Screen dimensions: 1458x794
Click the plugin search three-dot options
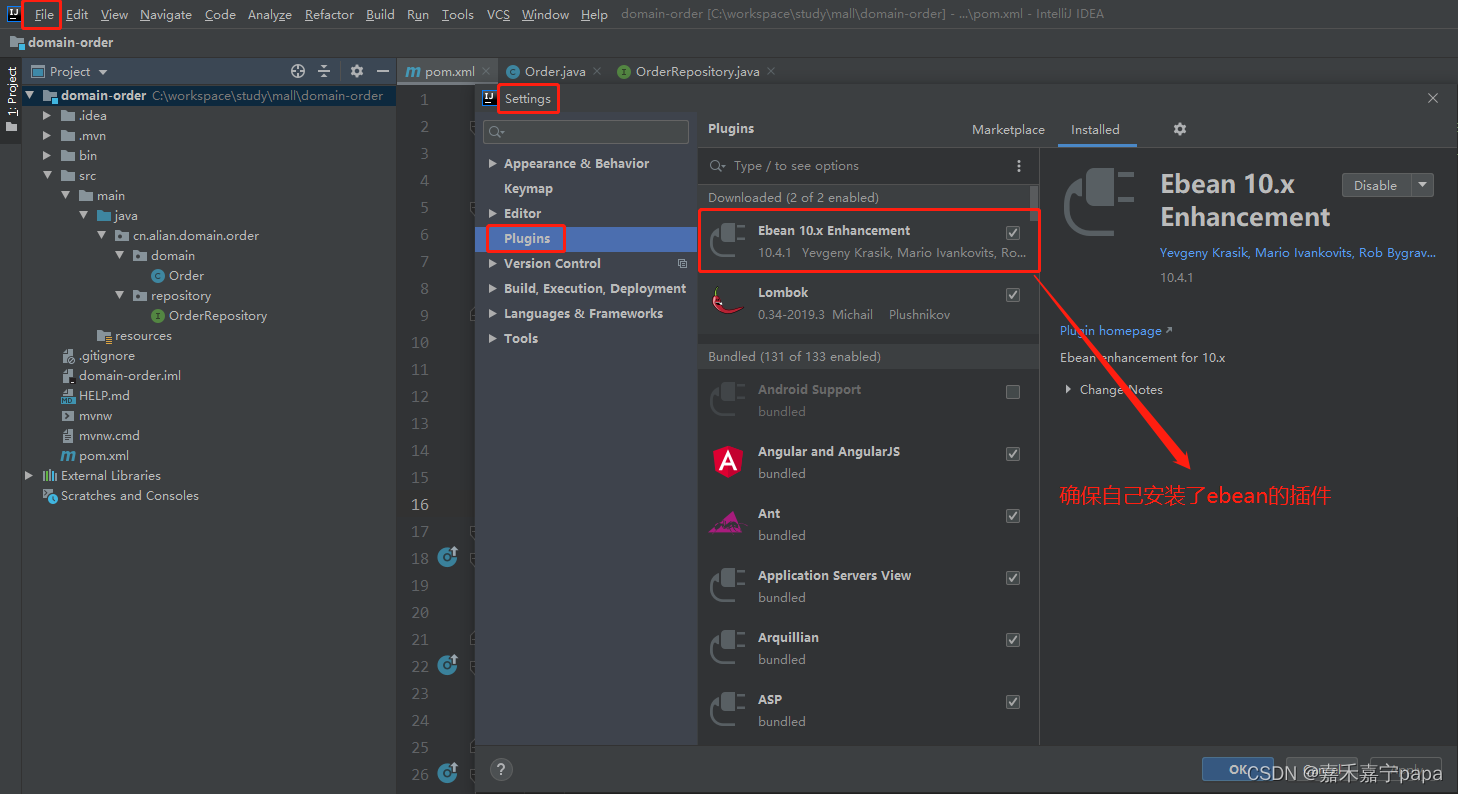point(1019,166)
